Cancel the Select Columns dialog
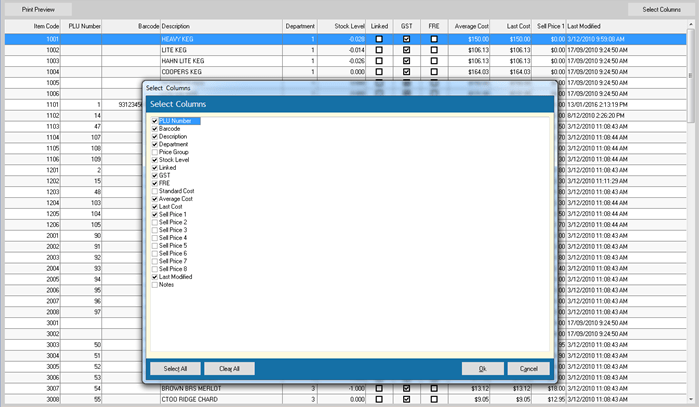Viewport: 699px width, 407px height. coord(530,368)
